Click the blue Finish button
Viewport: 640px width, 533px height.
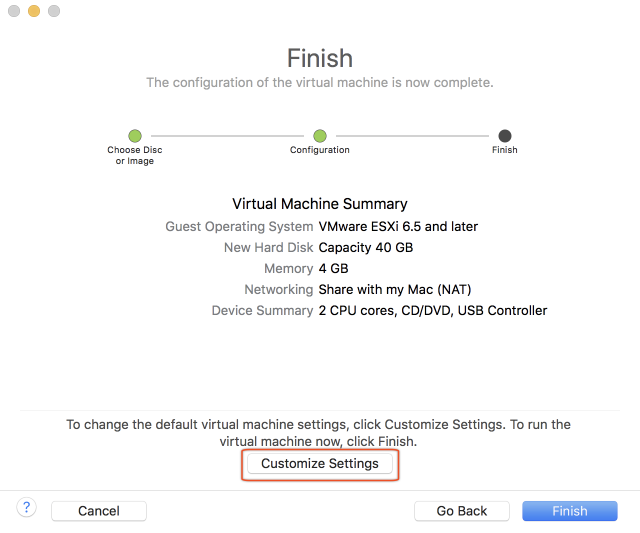570,511
